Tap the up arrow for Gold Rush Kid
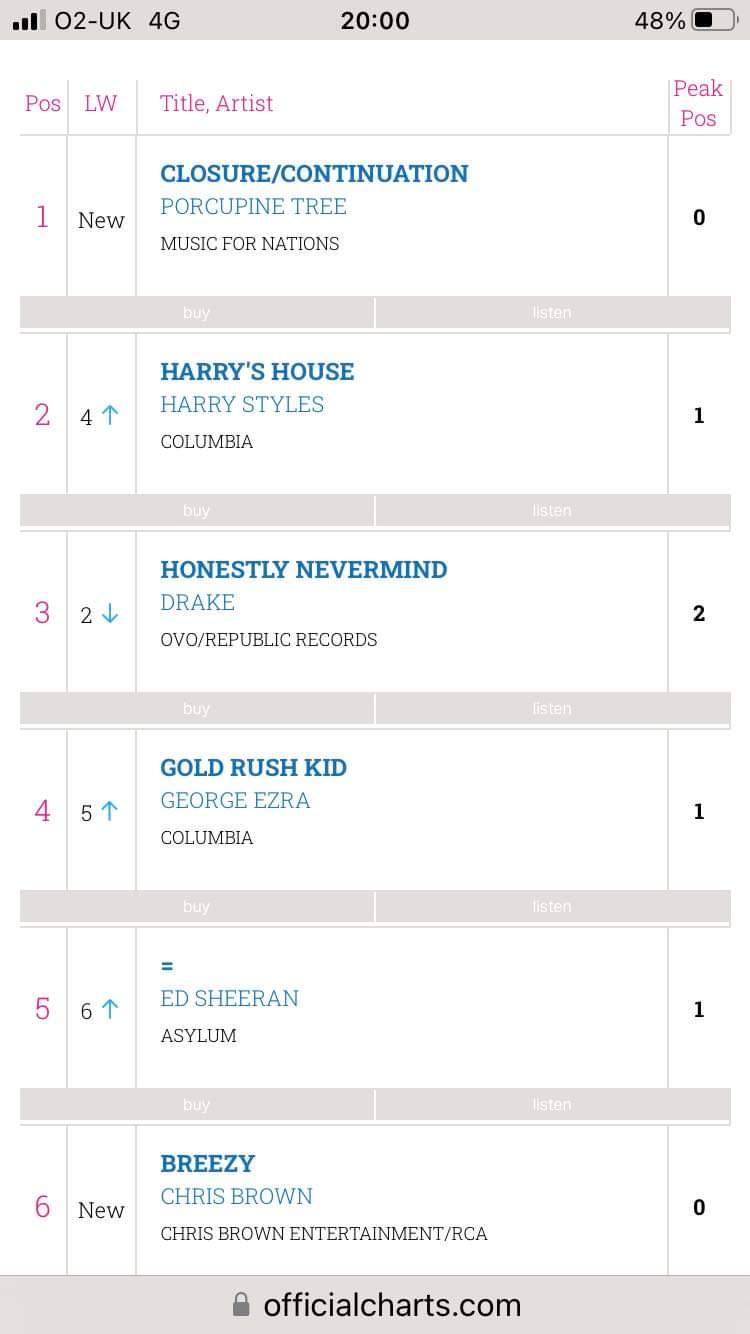 110,813
